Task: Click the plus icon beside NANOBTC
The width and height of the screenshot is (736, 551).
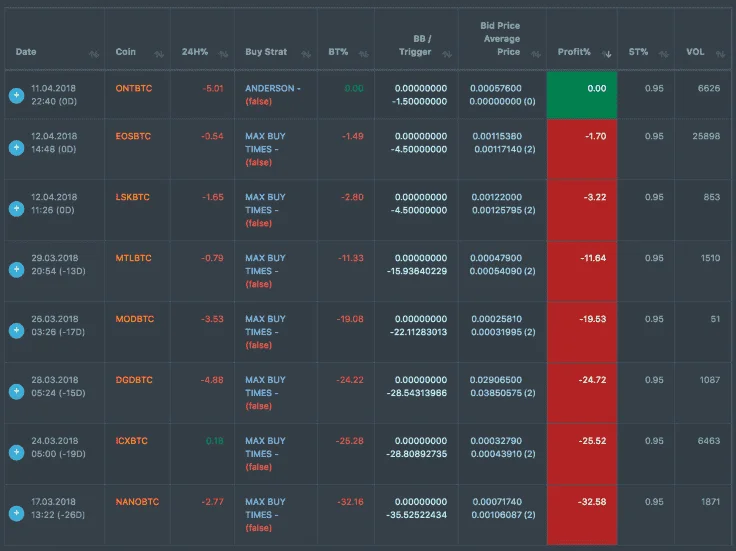Action: point(16,513)
